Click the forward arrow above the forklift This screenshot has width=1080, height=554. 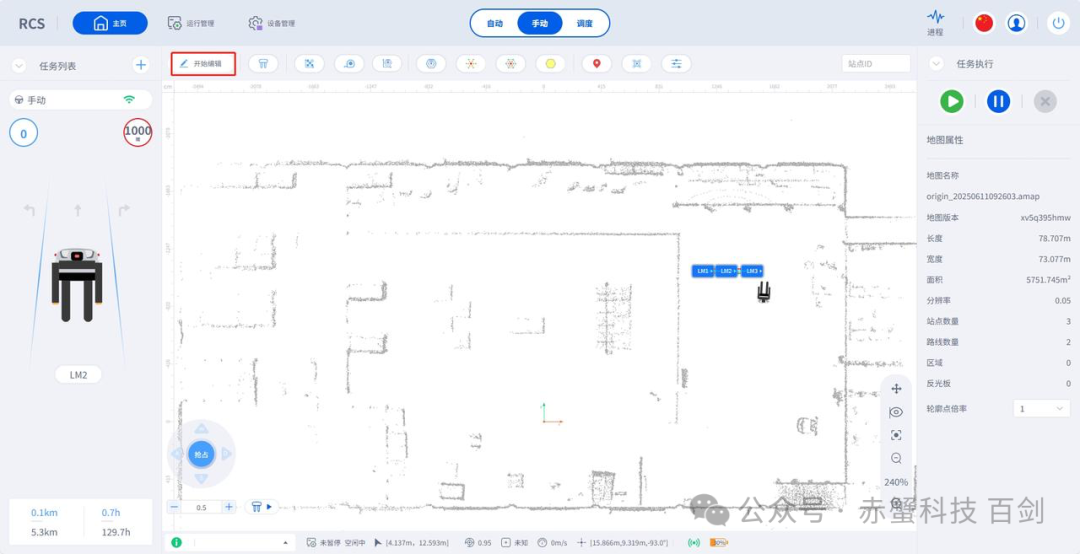[x=78, y=210]
